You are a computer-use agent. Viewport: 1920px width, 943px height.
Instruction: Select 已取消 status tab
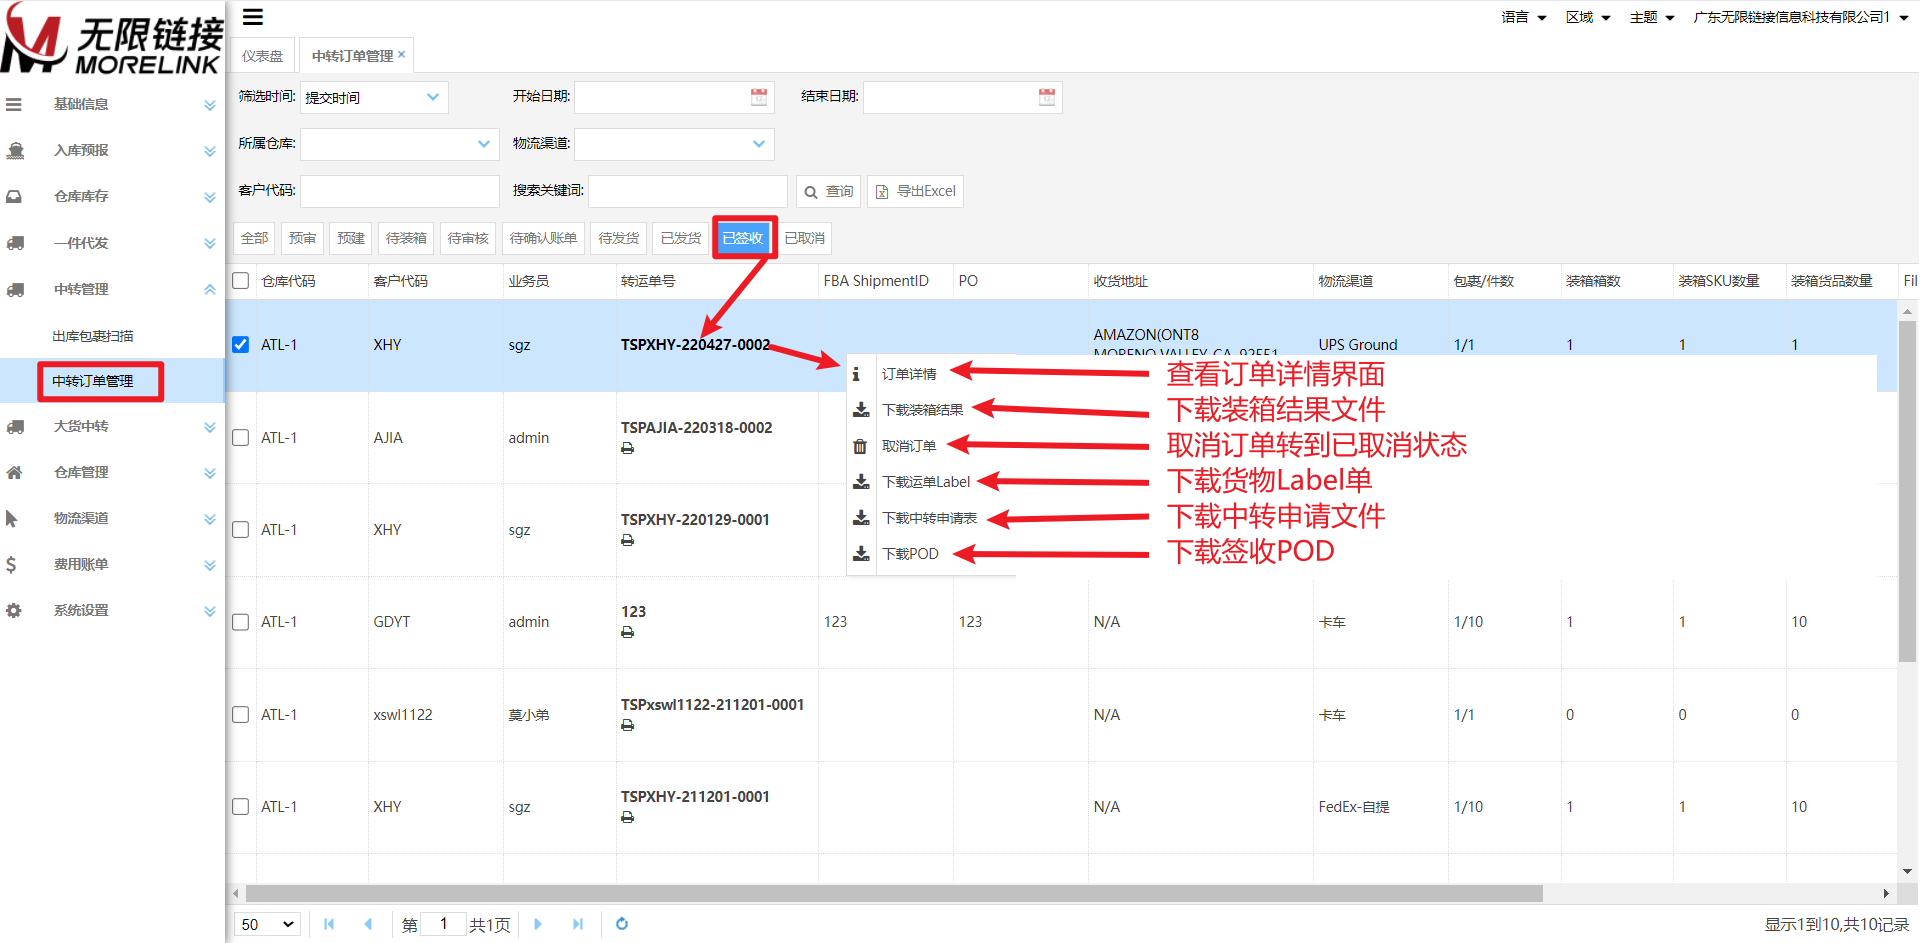[805, 238]
